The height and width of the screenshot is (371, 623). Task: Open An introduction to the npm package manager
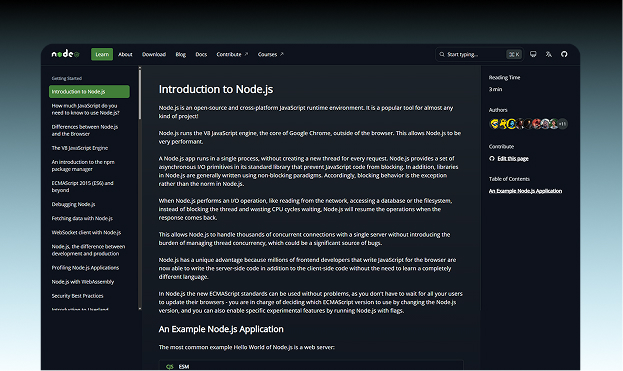click(83, 165)
